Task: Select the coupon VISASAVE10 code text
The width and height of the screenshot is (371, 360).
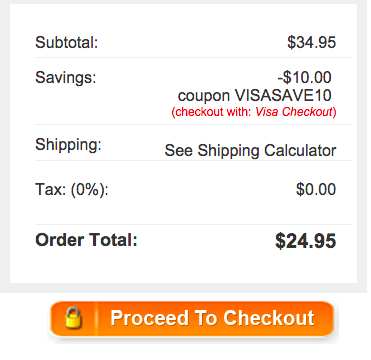Action: pyautogui.click(x=255, y=96)
